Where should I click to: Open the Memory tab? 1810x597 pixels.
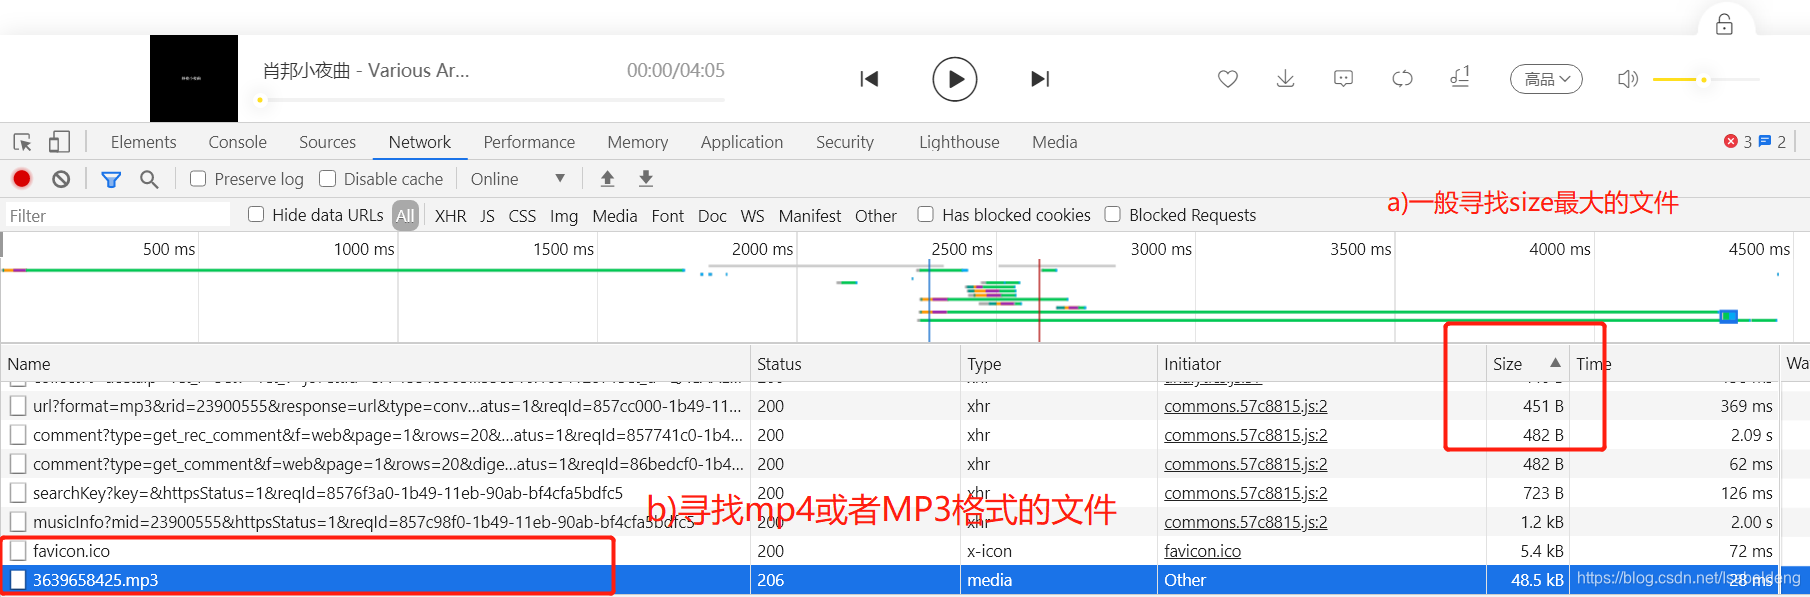(x=637, y=142)
